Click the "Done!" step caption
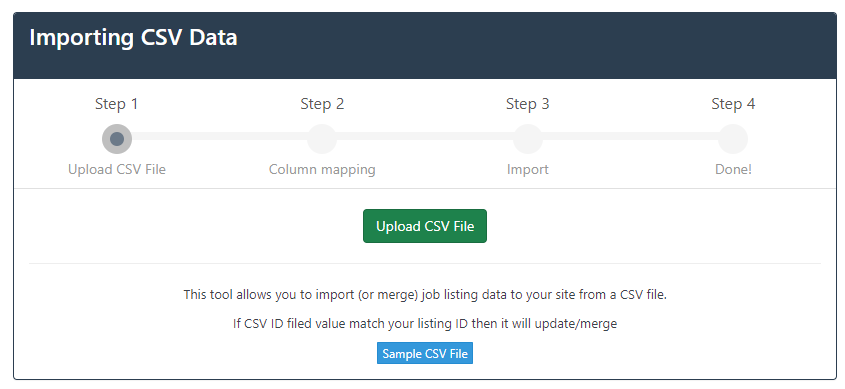Screen dimensions: 845x389 [733, 169]
